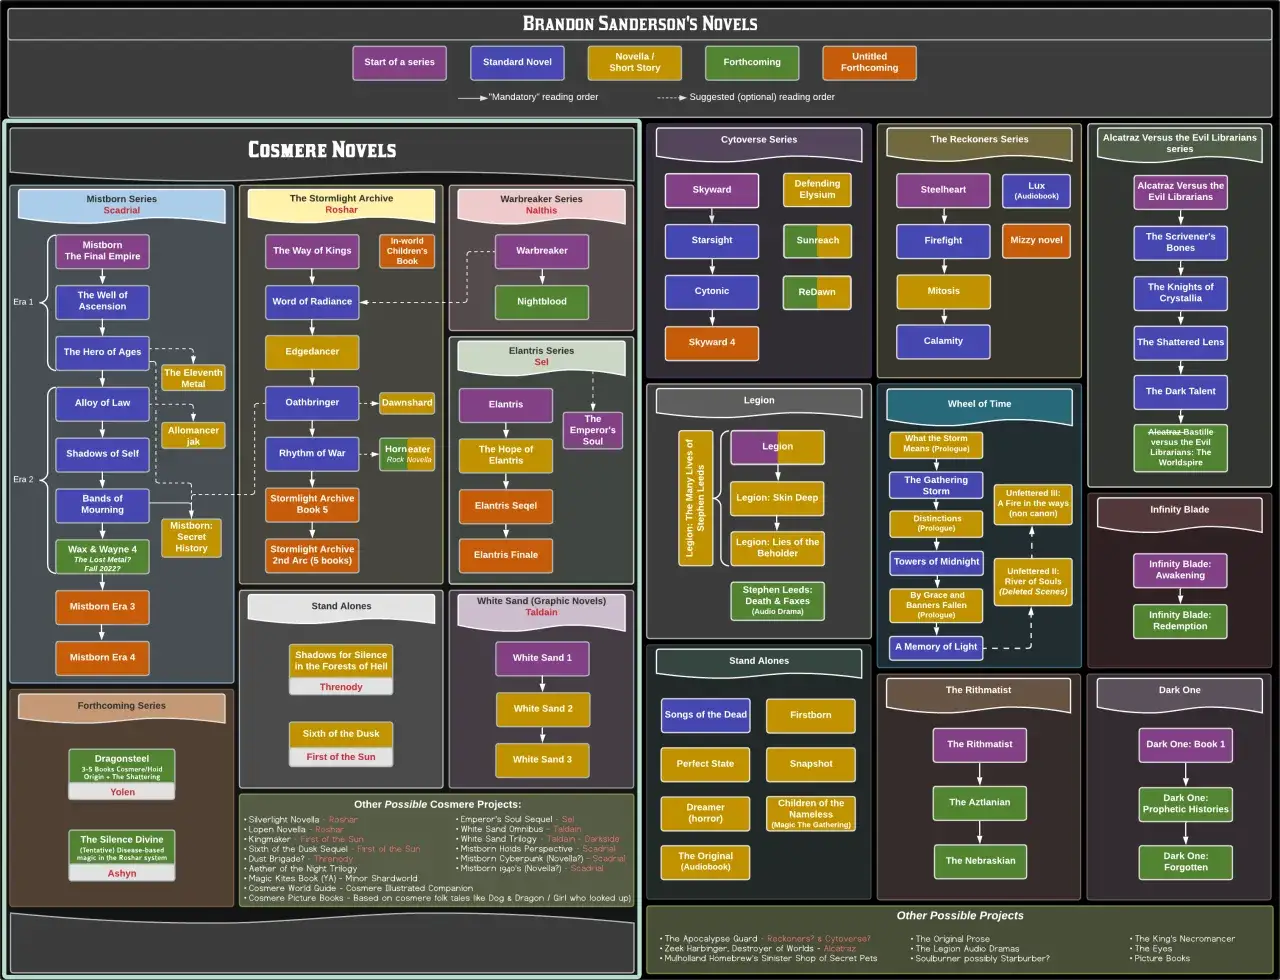The height and width of the screenshot is (980, 1280).
Task: Select the "White Sand 3" box
Action: (x=542, y=759)
